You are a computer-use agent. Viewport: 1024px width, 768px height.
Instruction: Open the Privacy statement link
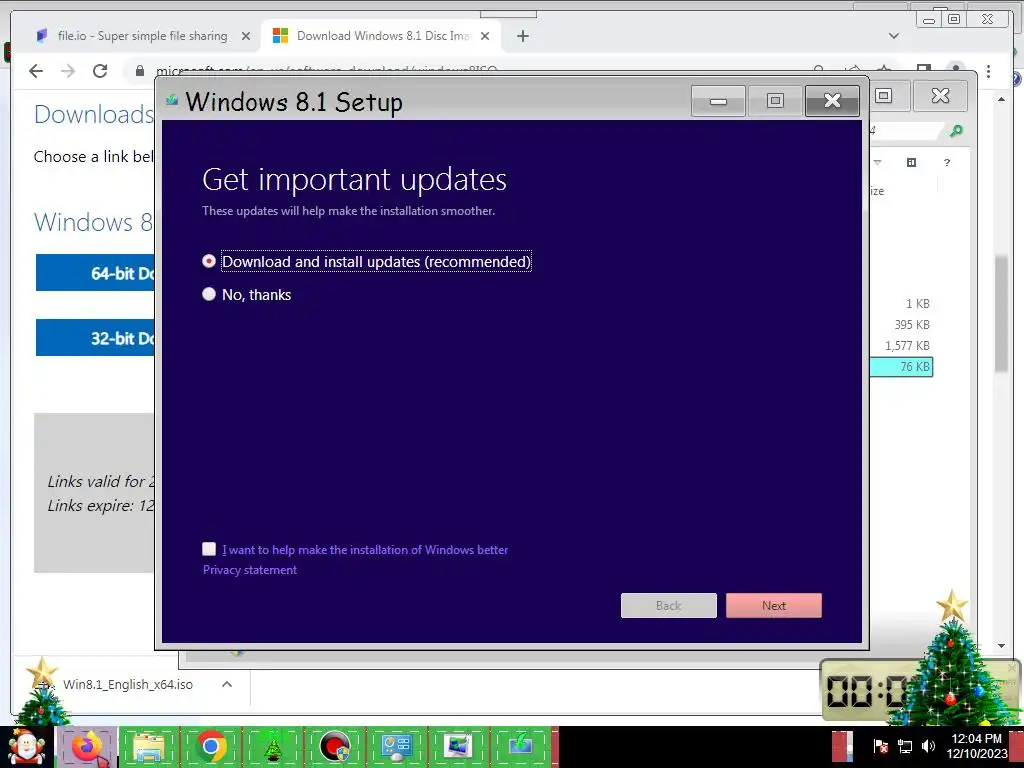click(x=249, y=570)
